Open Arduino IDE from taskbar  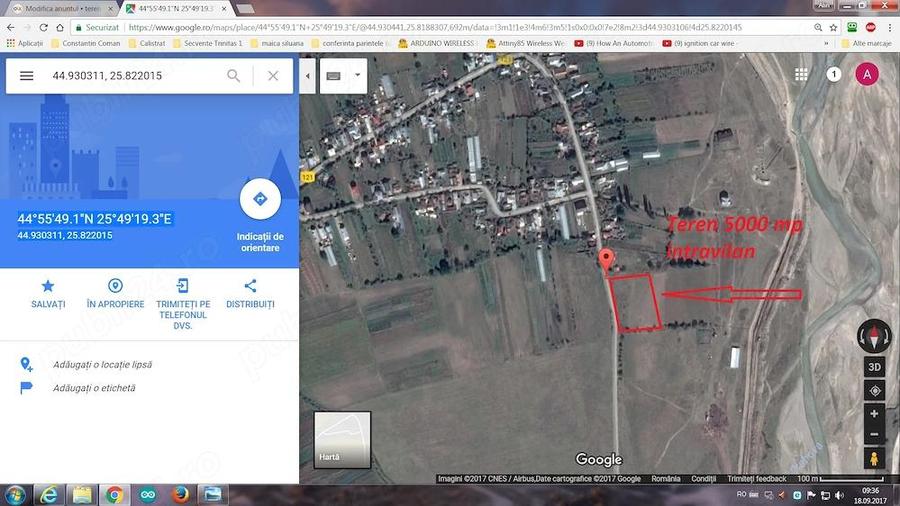coord(148,495)
